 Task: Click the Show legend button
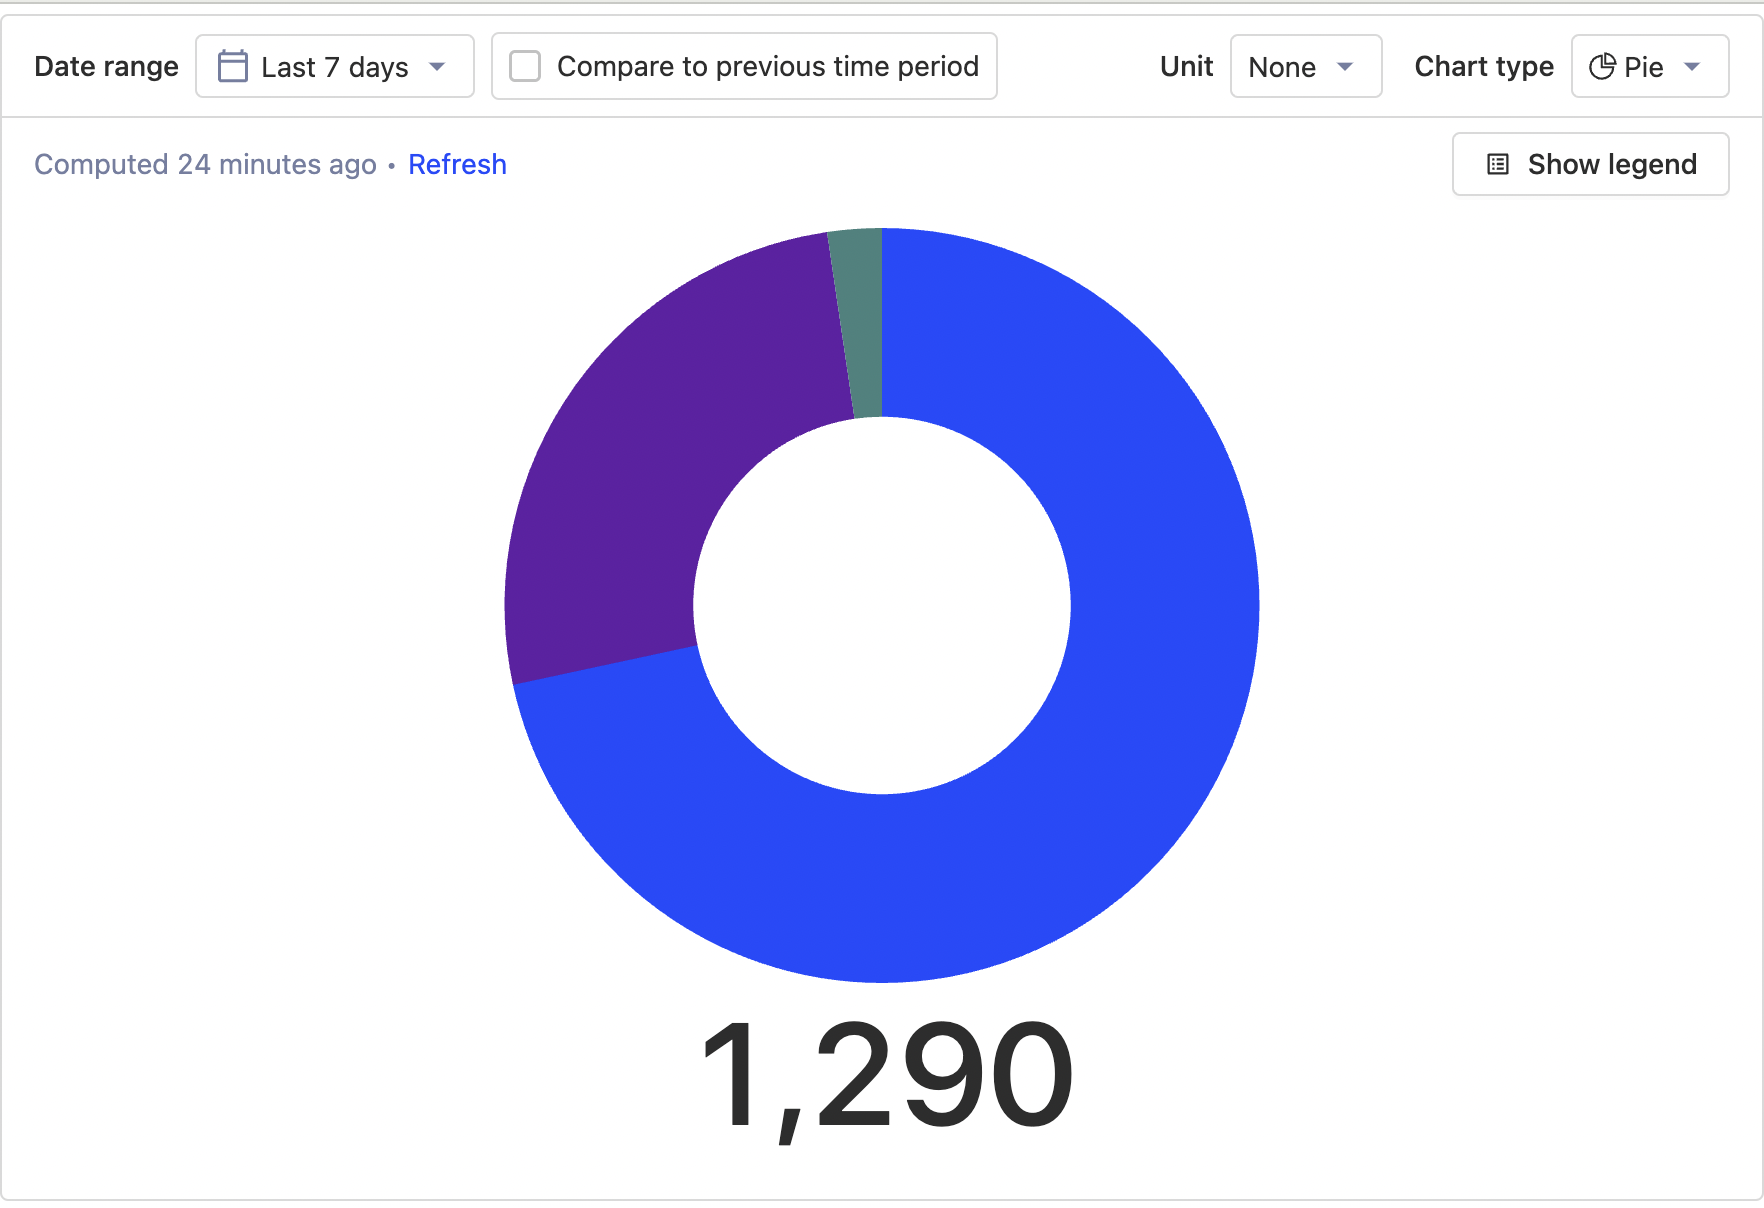pyautogui.click(x=1590, y=164)
